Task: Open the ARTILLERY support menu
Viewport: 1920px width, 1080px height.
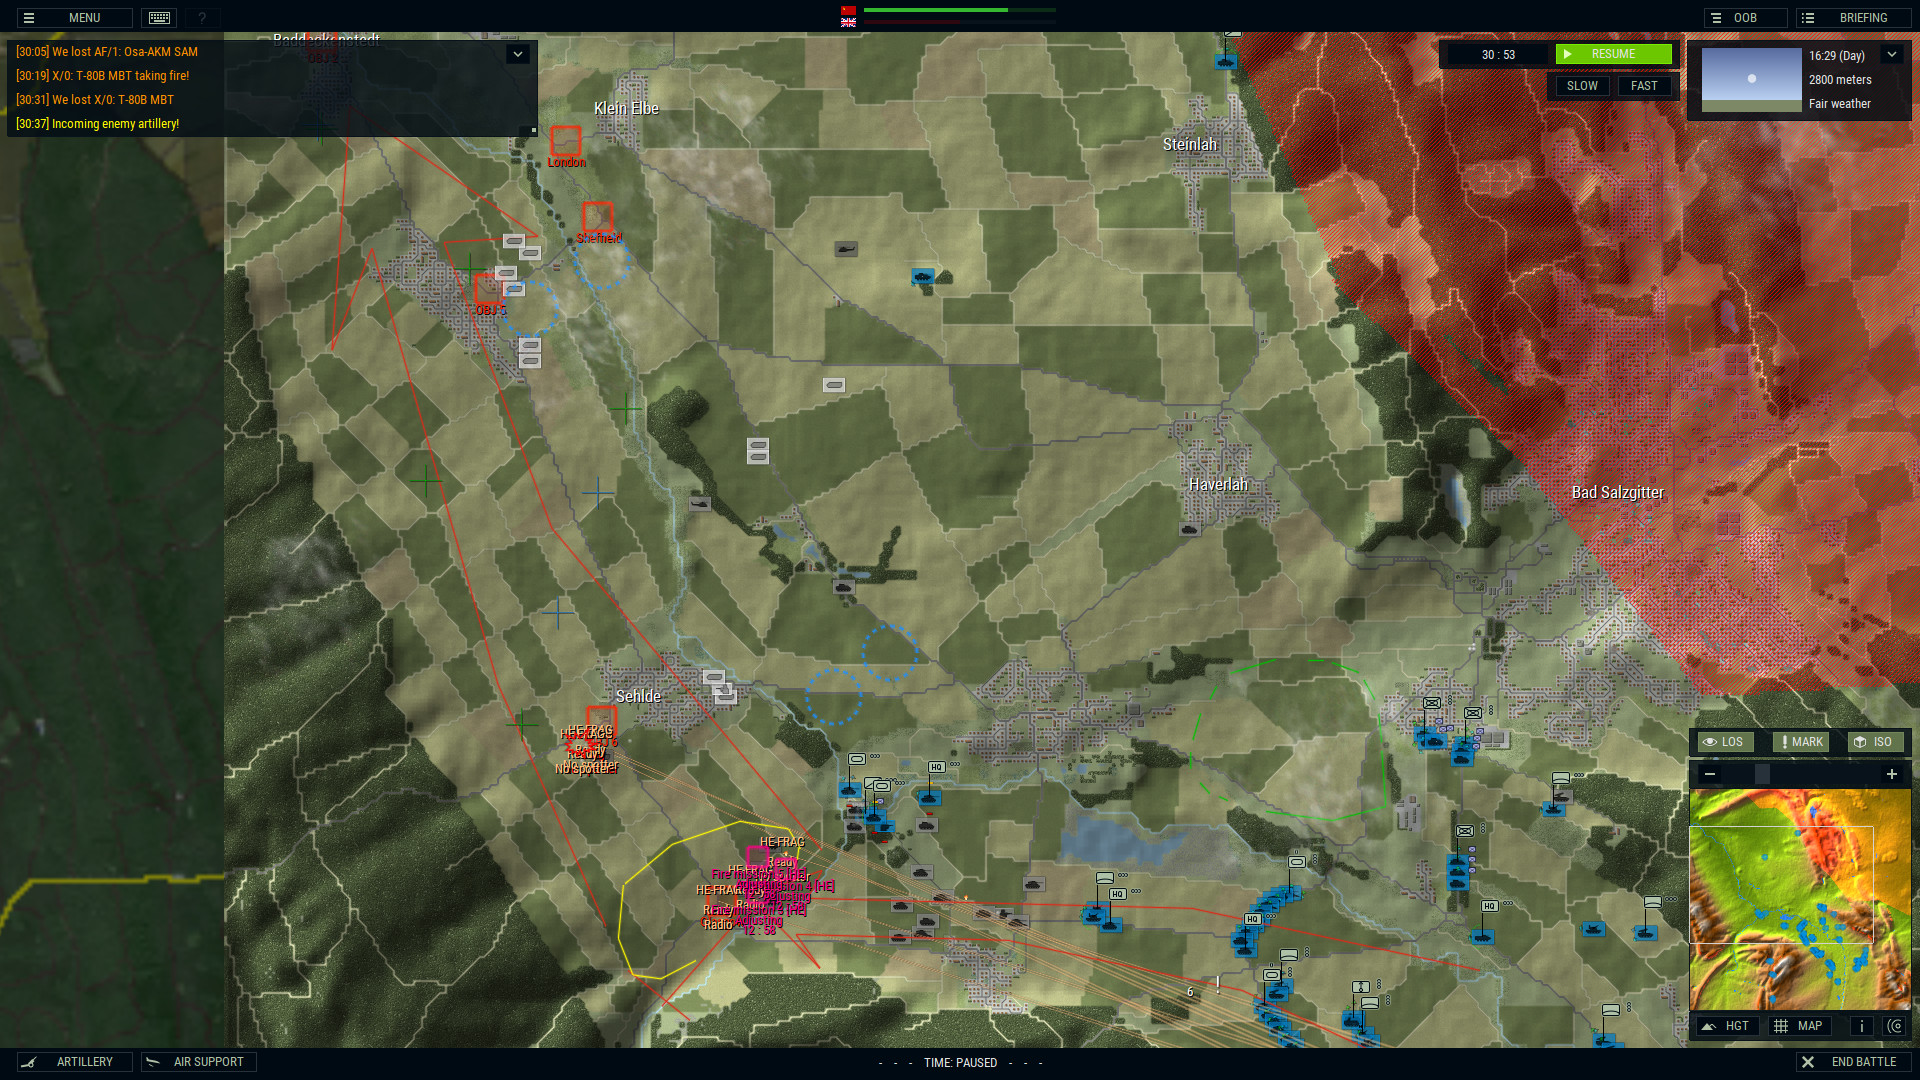Action: (75, 1062)
